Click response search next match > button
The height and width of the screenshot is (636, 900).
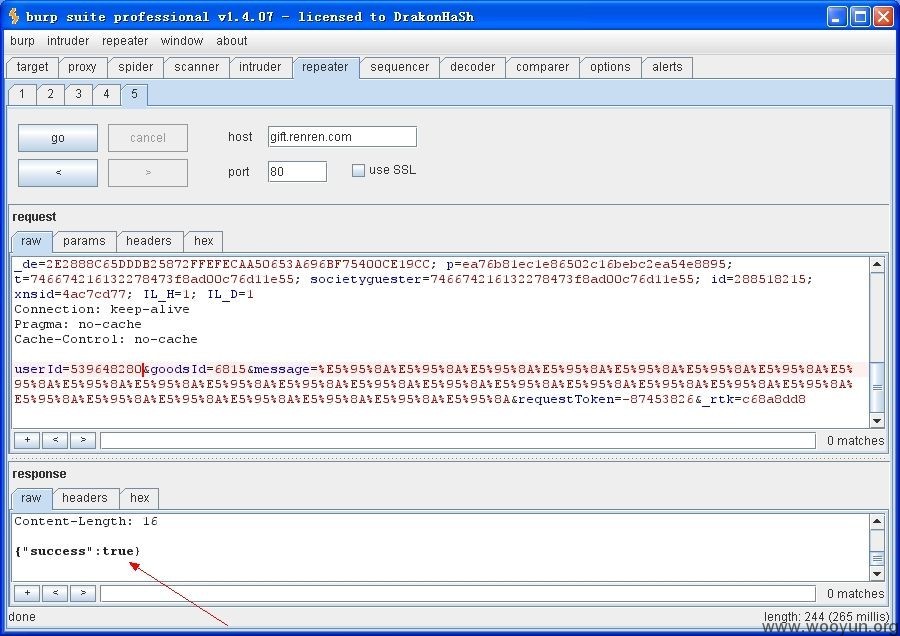pos(83,593)
